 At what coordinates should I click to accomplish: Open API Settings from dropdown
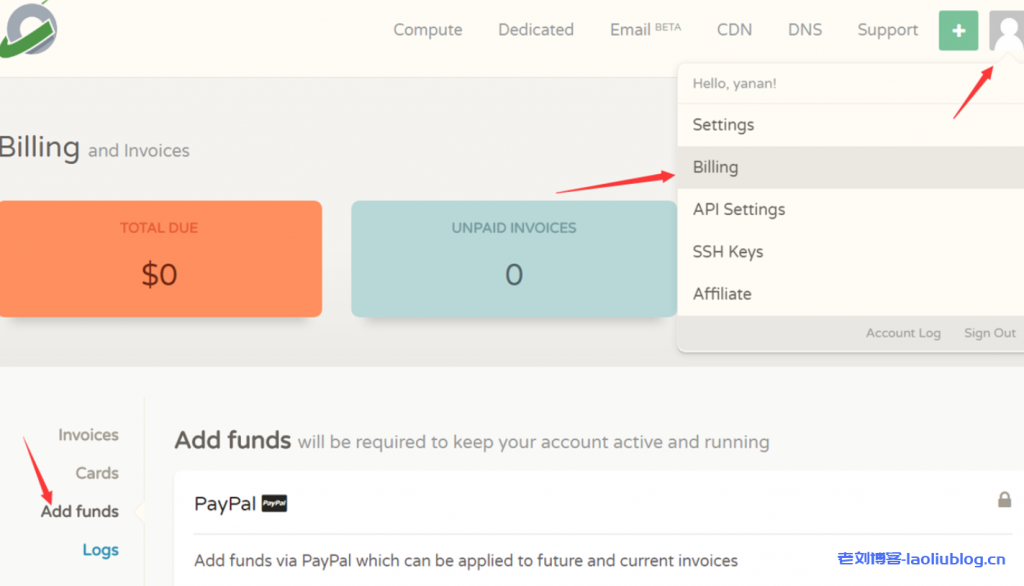coord(738,209)
